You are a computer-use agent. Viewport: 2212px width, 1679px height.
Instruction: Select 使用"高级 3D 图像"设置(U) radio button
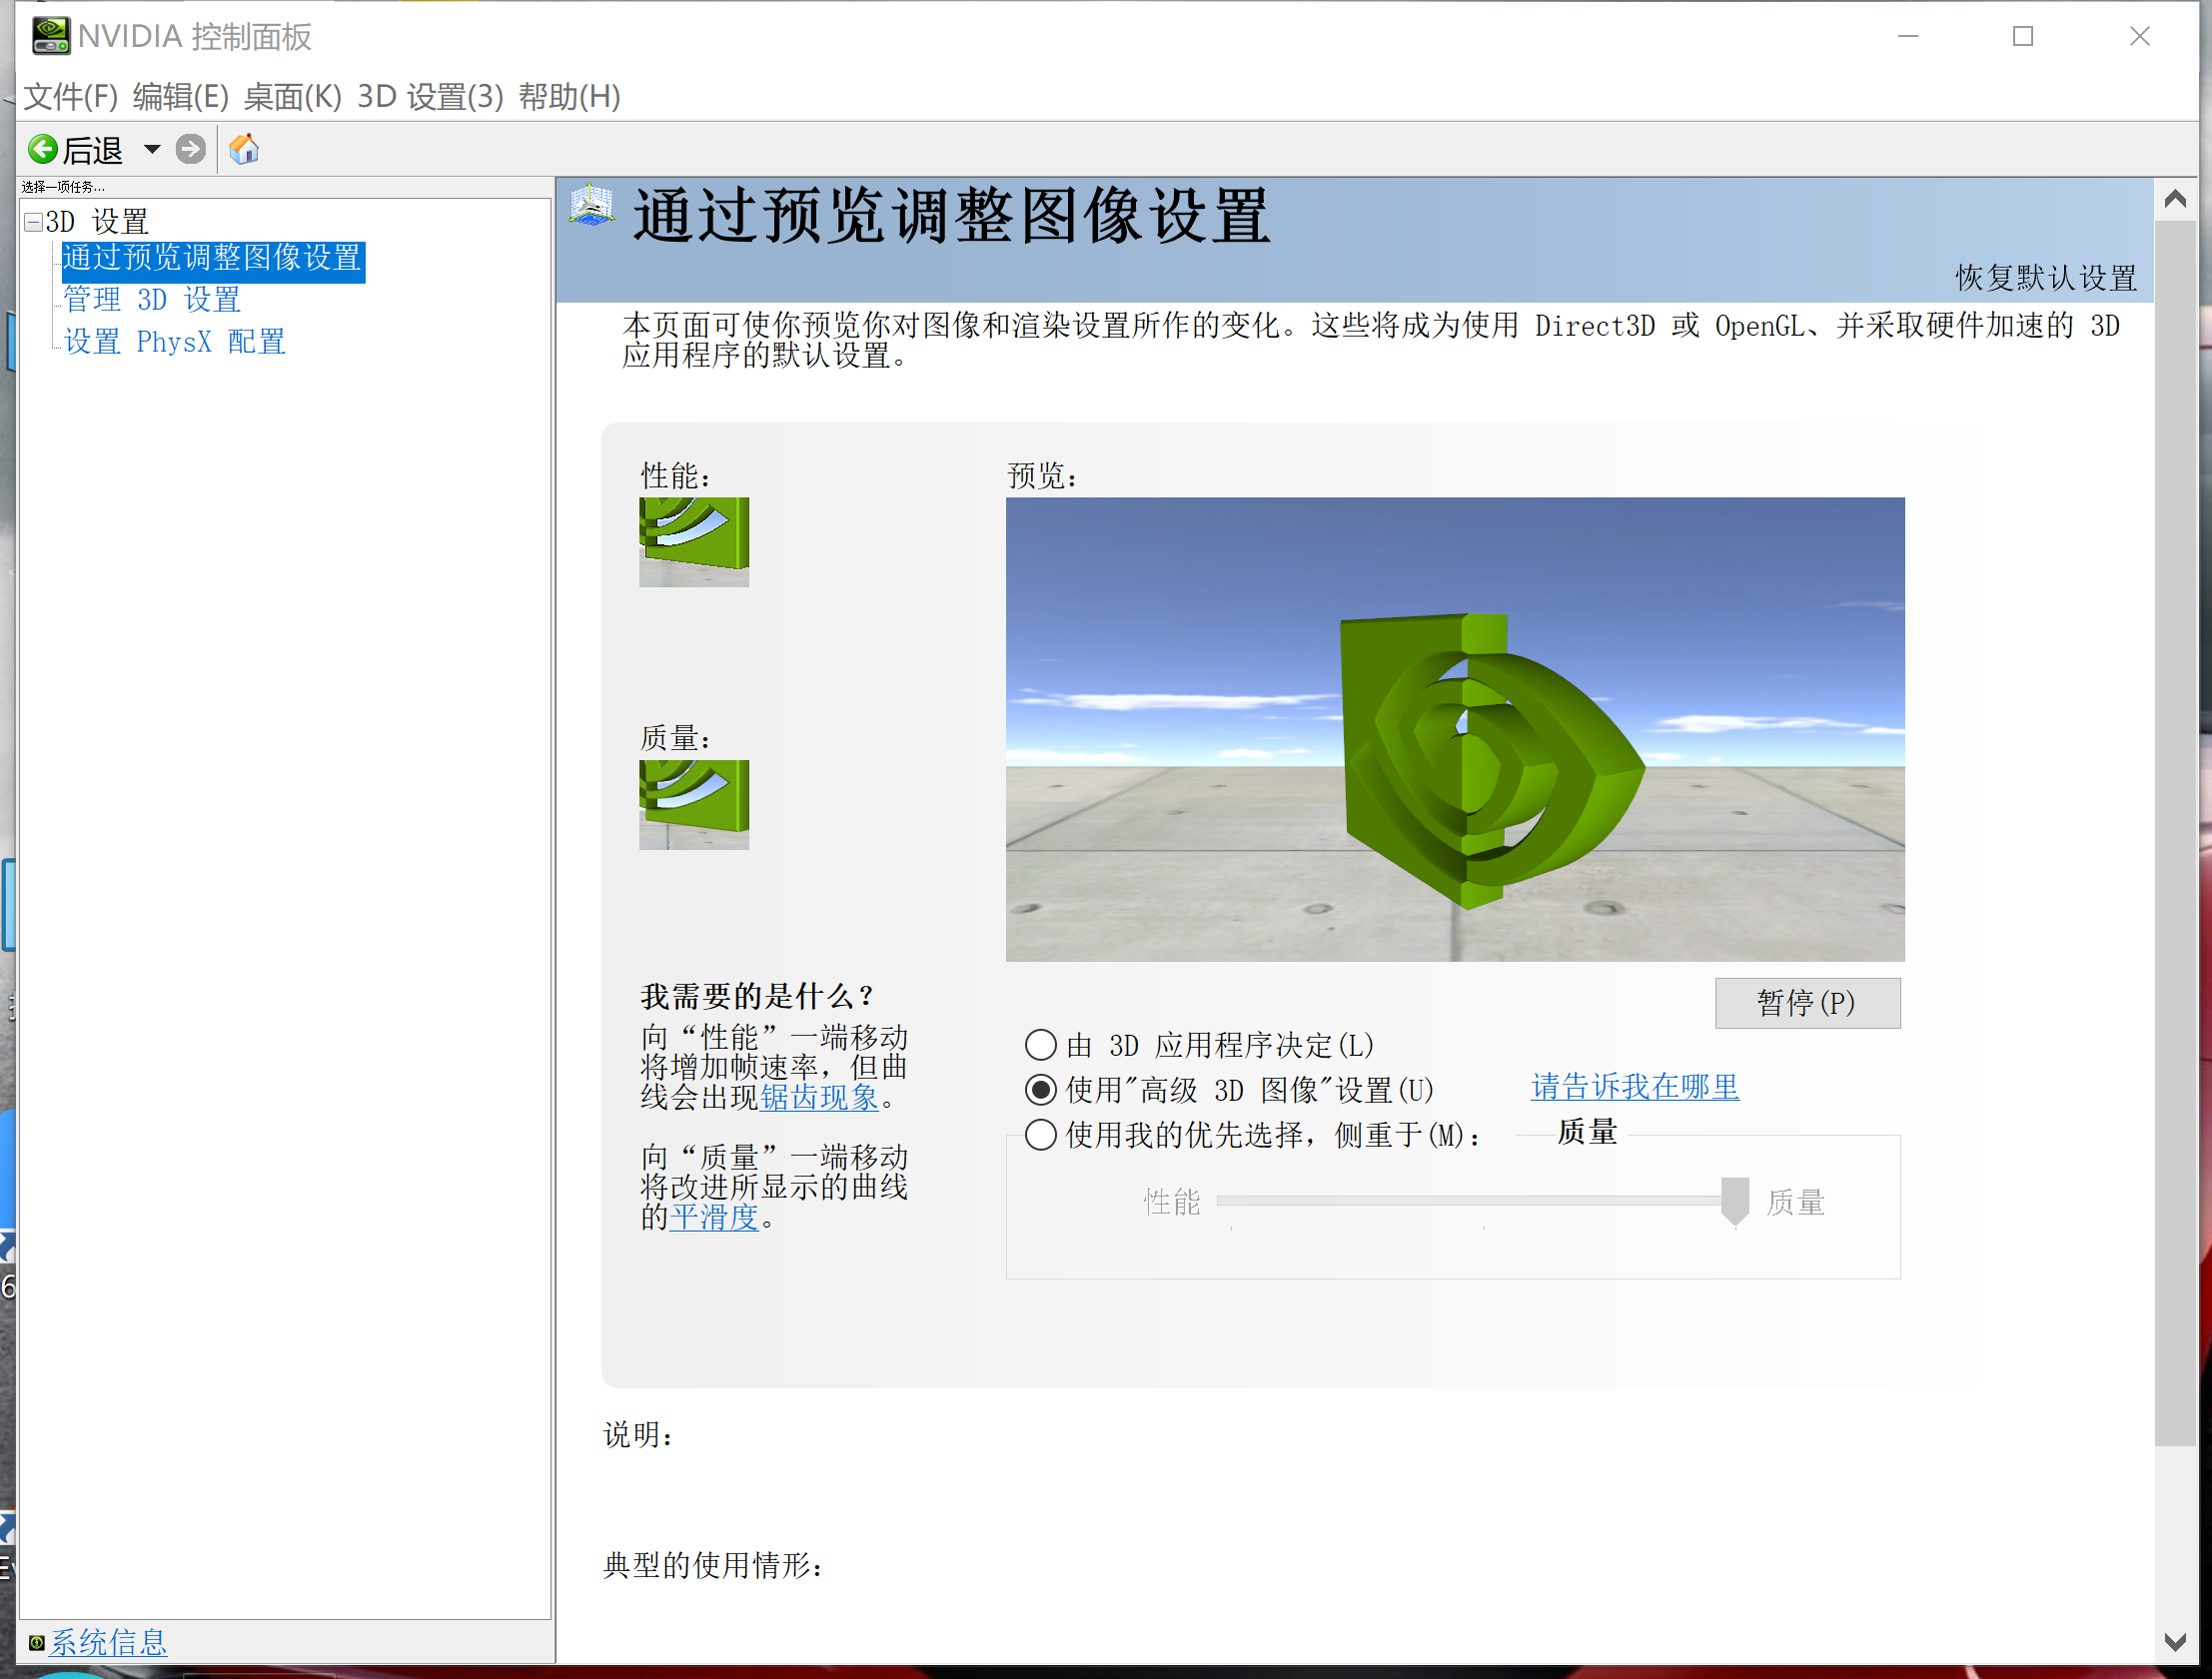coord(1041,1090)
